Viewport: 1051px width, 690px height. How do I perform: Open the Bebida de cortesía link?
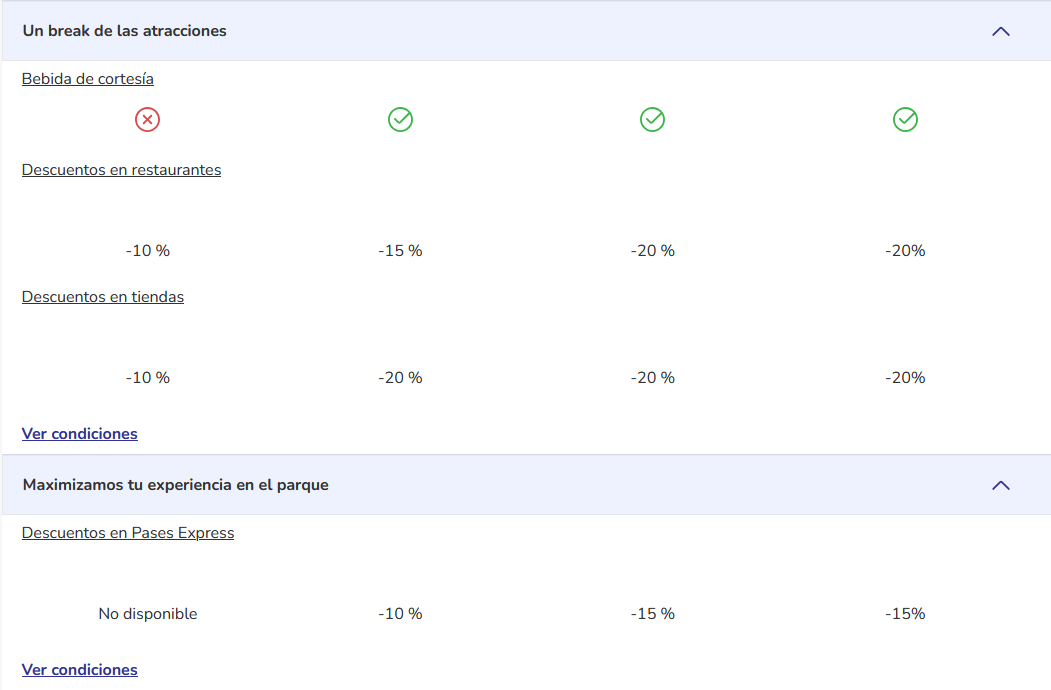[x=88, y=79]
